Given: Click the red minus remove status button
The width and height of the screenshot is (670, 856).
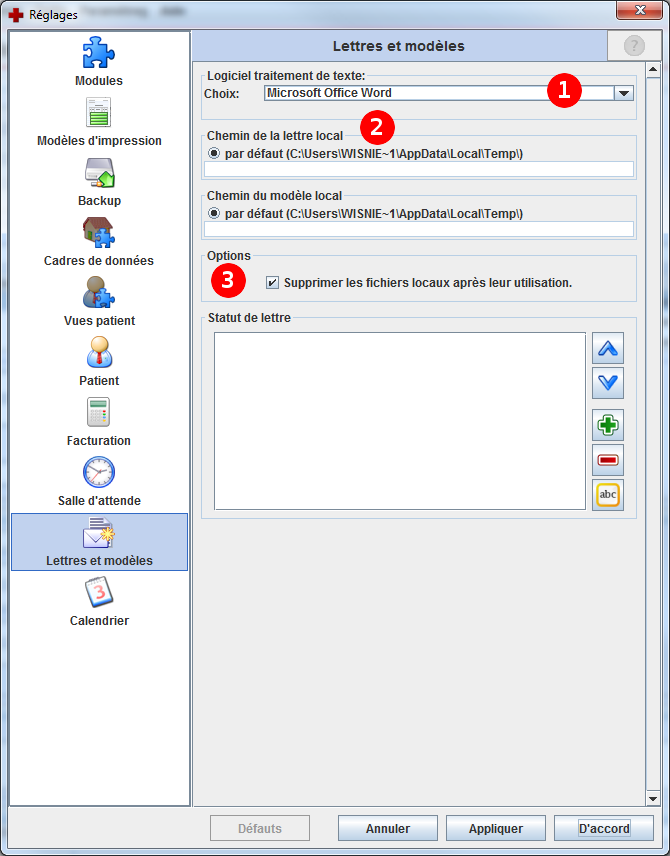Looking at the screenshot, I should (x=608, y=460).
